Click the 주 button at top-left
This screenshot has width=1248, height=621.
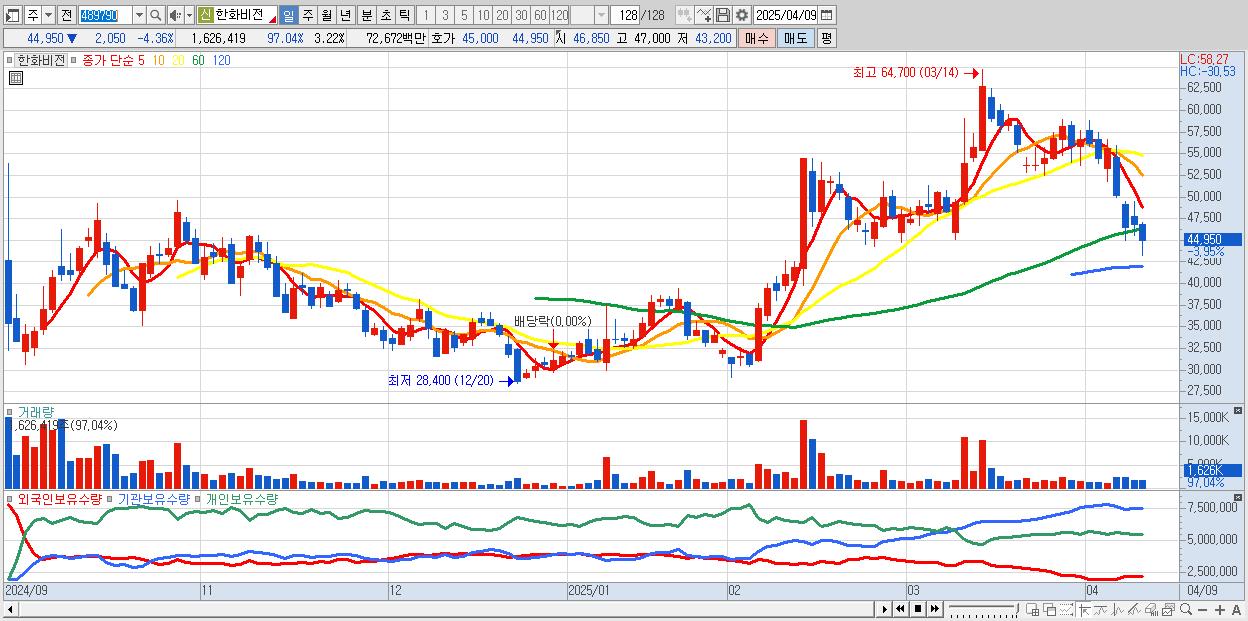(33, 15)
